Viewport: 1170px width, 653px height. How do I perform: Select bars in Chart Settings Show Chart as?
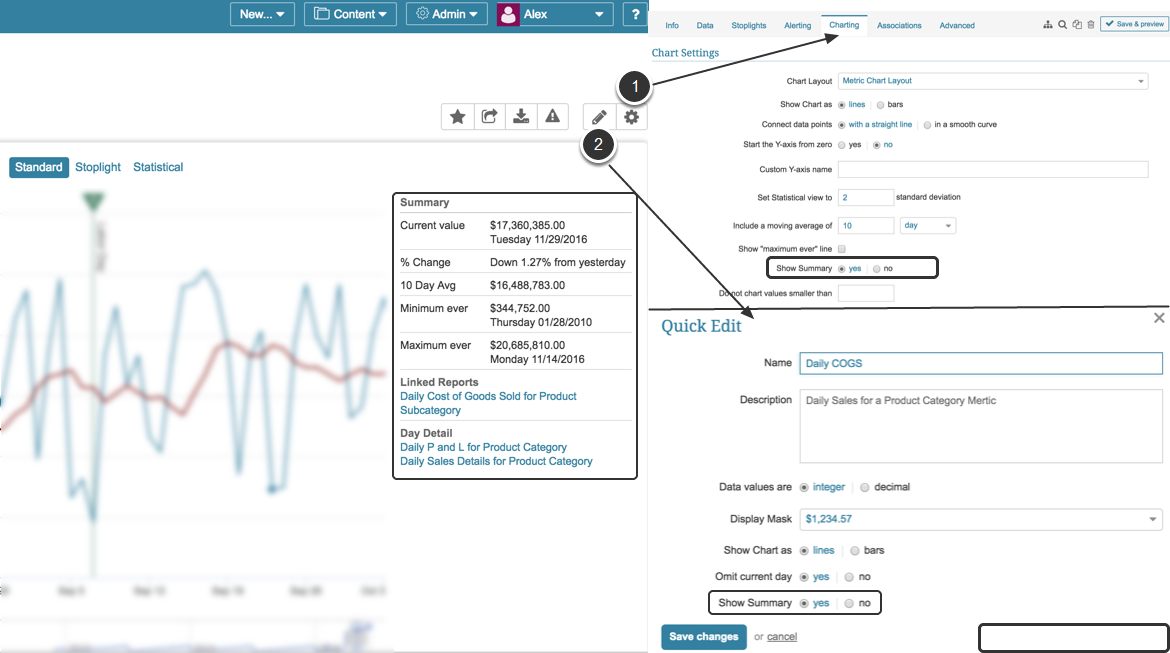point(880,105)
